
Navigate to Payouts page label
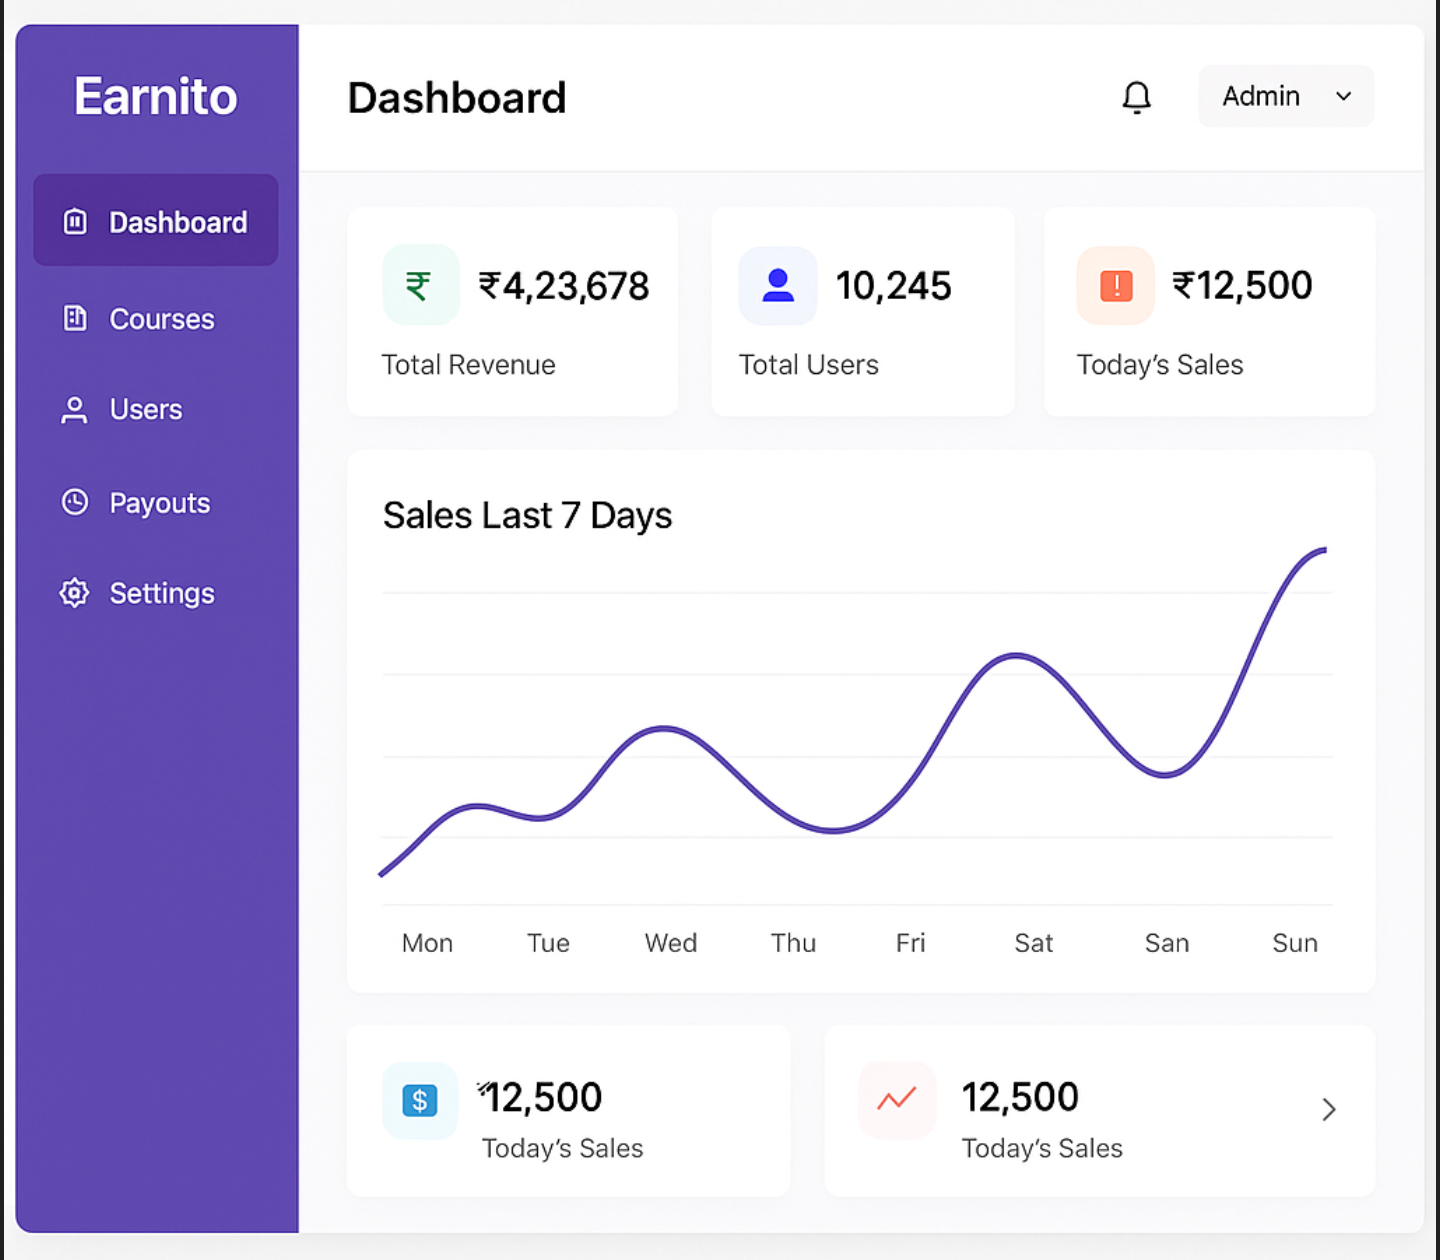pyautogui.click(x=160, y=503)
